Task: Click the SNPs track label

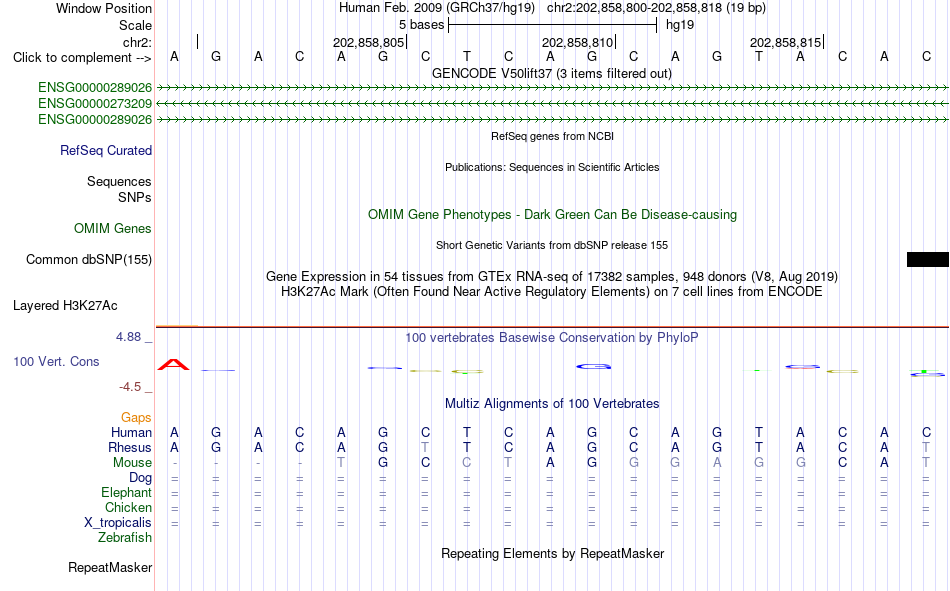Action: click(x=135, y=198)
